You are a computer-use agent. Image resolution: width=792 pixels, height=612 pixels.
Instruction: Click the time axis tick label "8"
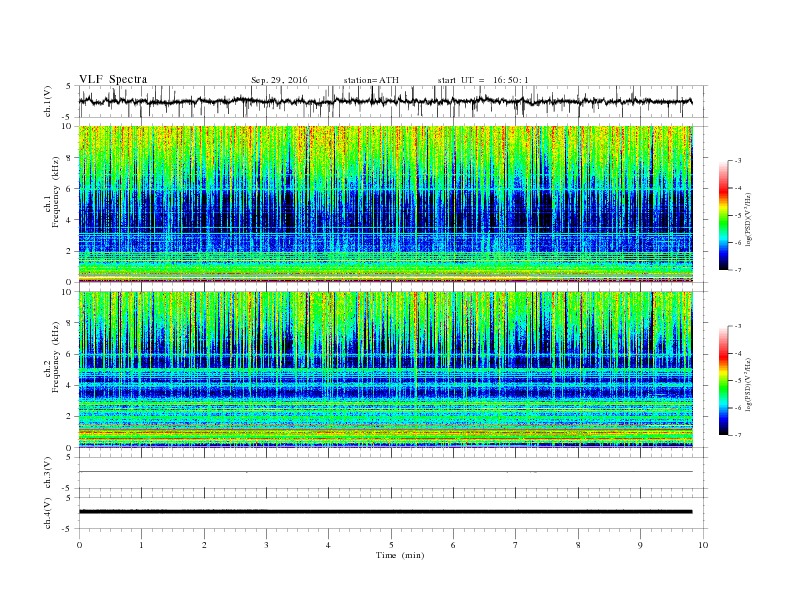coord(578,545)
